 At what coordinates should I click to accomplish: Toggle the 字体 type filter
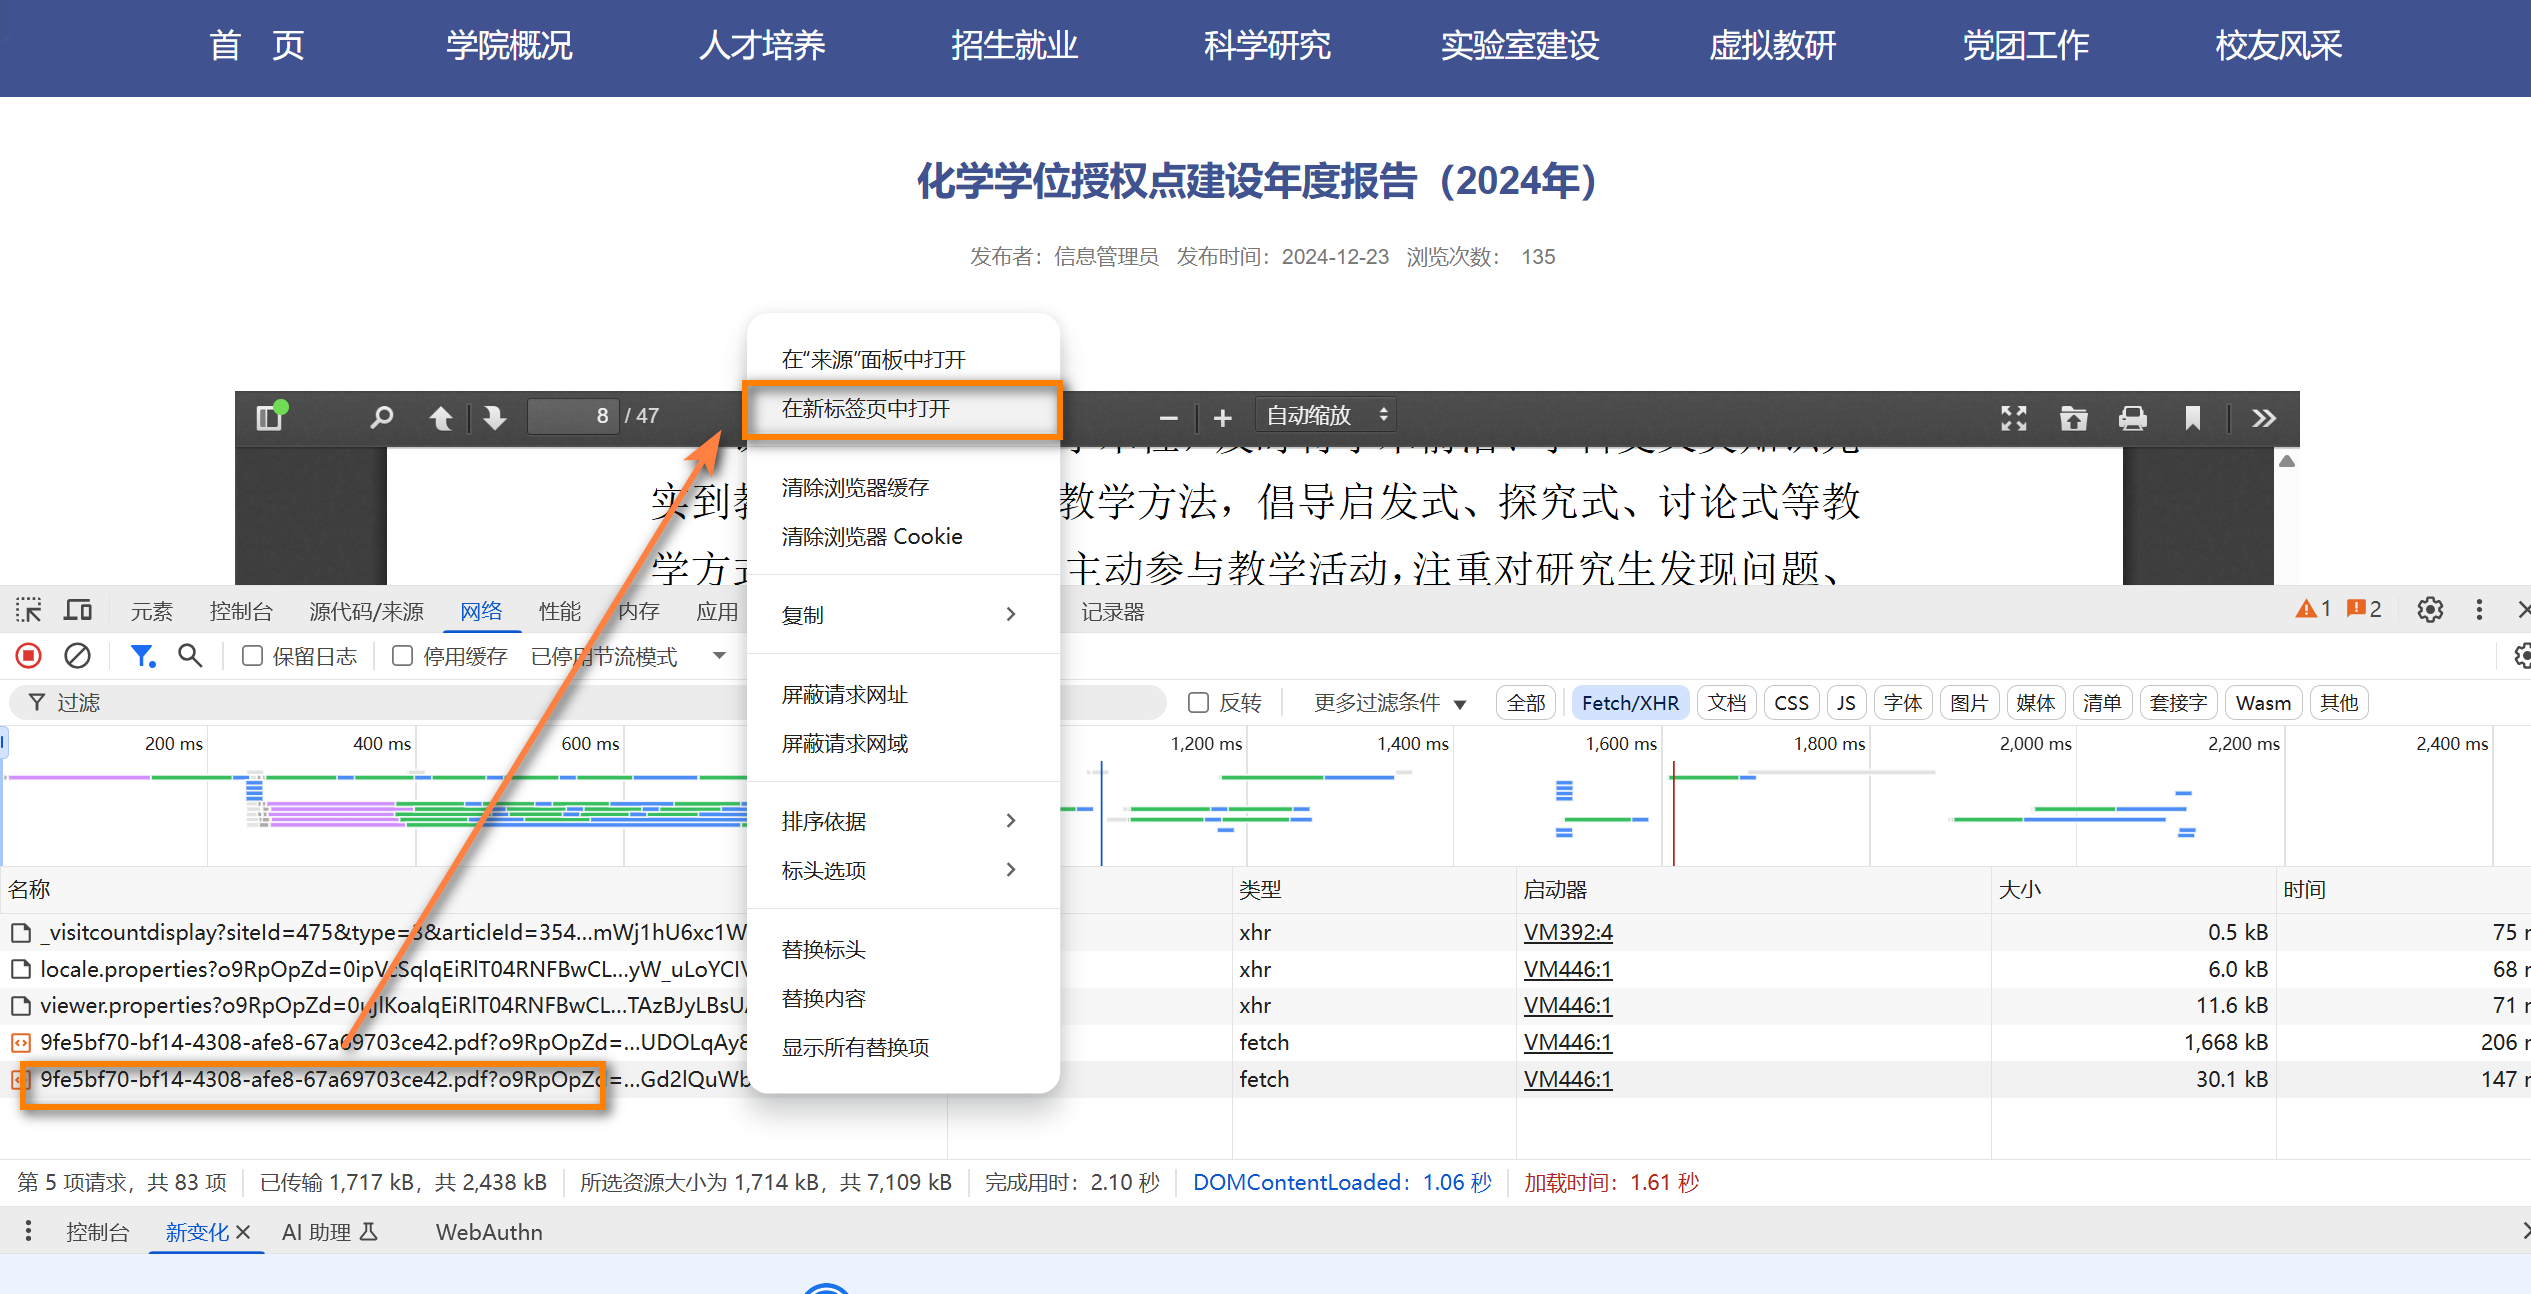pyautogui.click(x=1903, y=703)
